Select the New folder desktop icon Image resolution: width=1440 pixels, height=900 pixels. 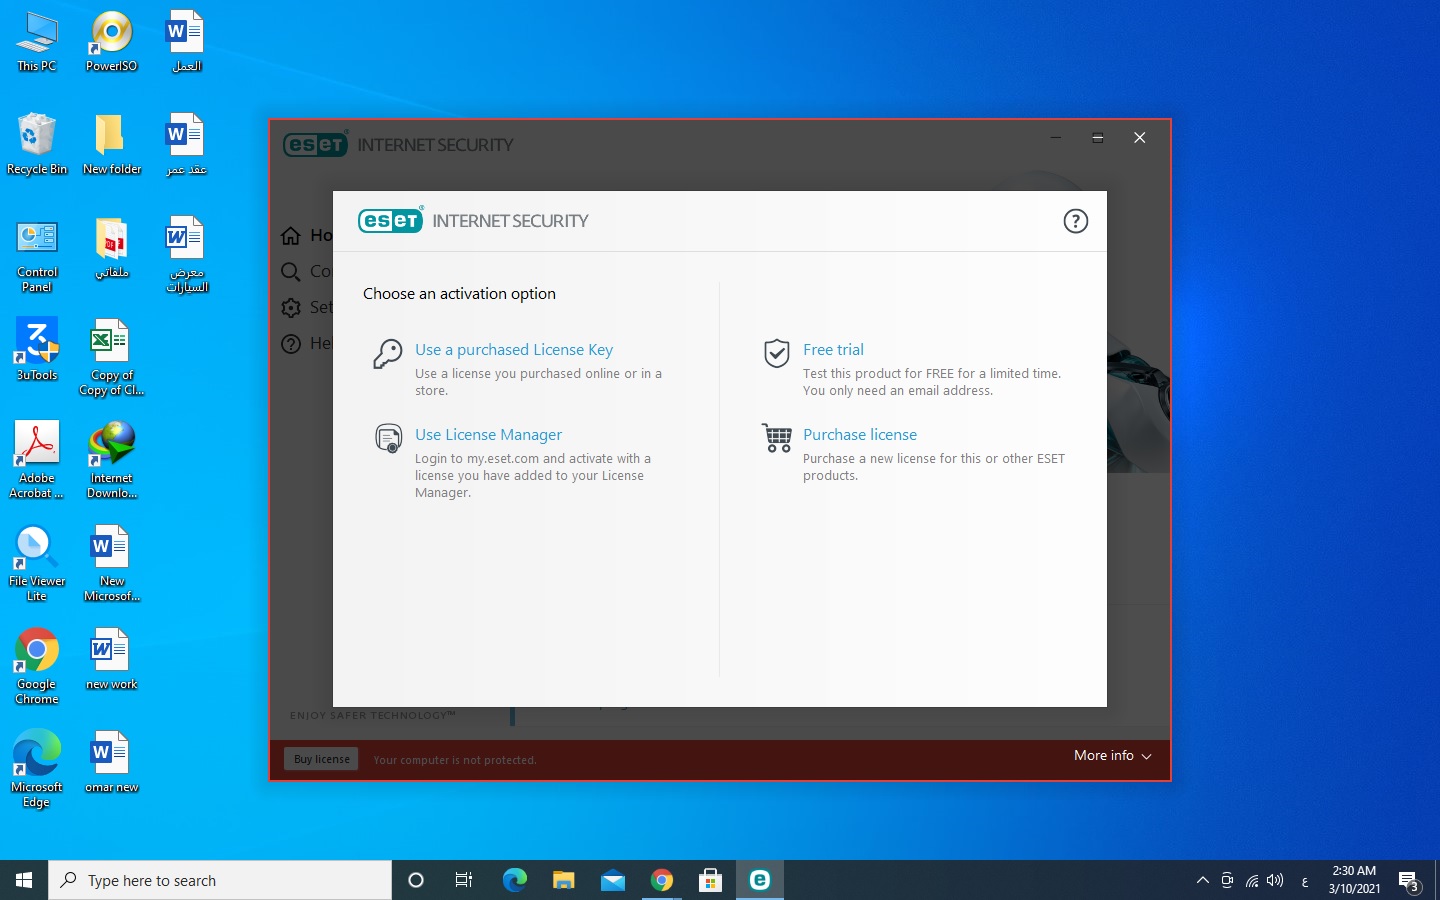[x=112, y=144]
